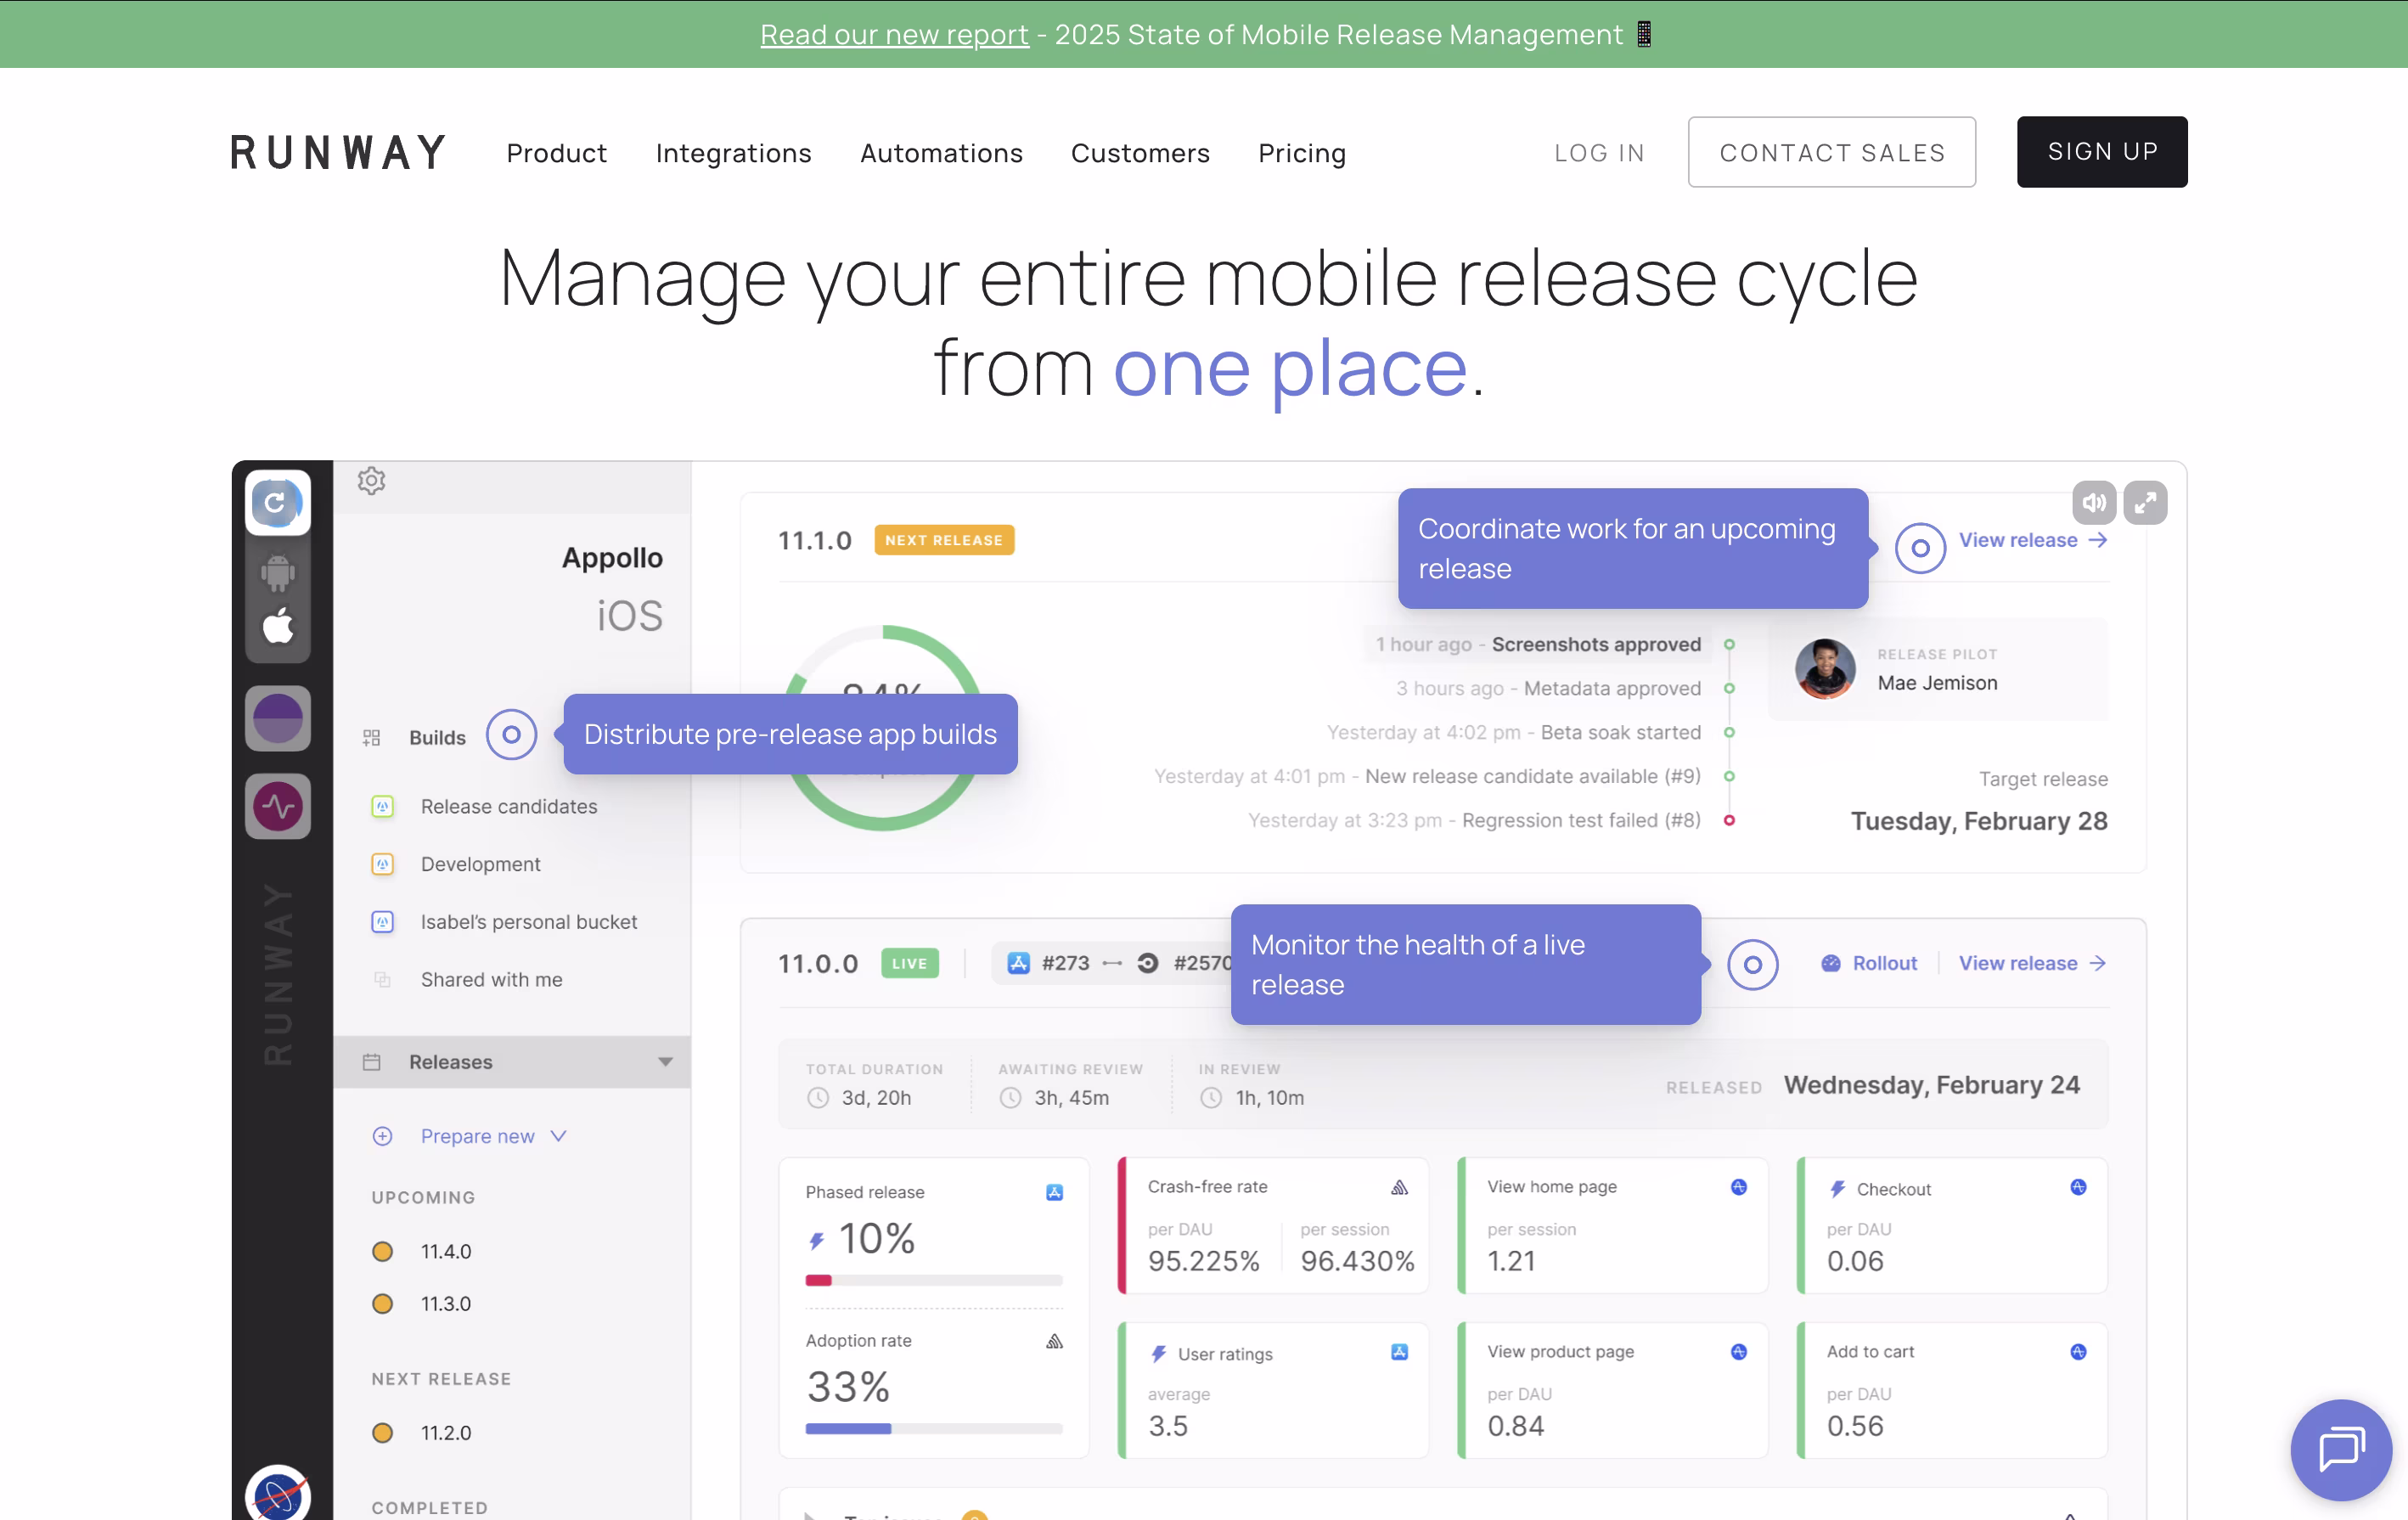The height and width of the screenshot is (1520, 2408).
Task: Click the App Store icon on User ratings card
Action: coord(1400,1352)
